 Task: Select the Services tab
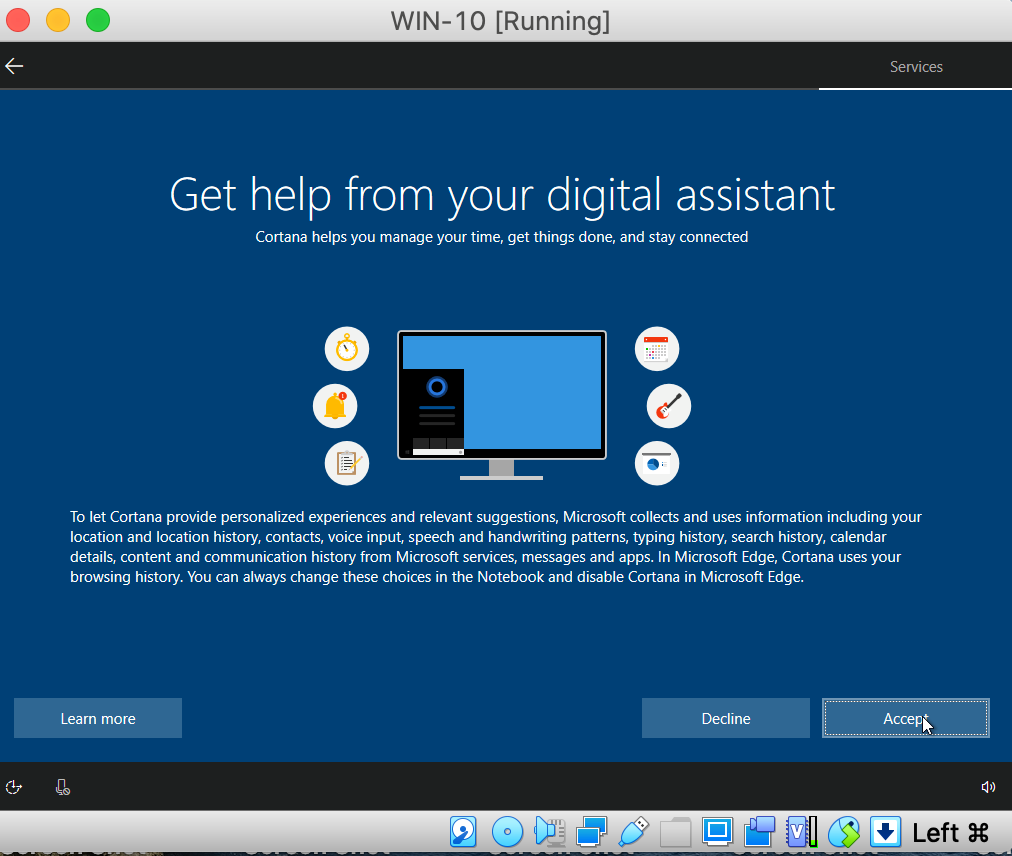916,66
